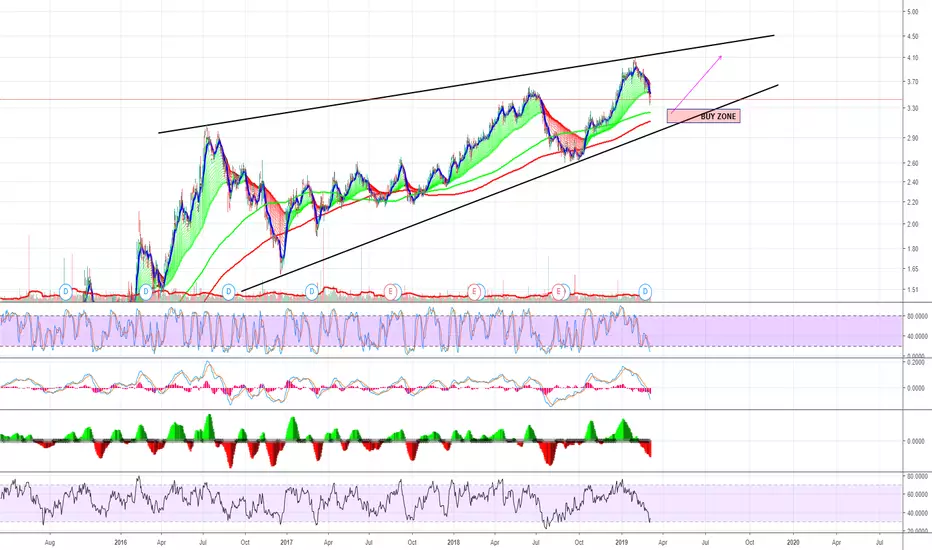
Task: Click the pink earnings marker near March 2018
Action: (474, 291)
